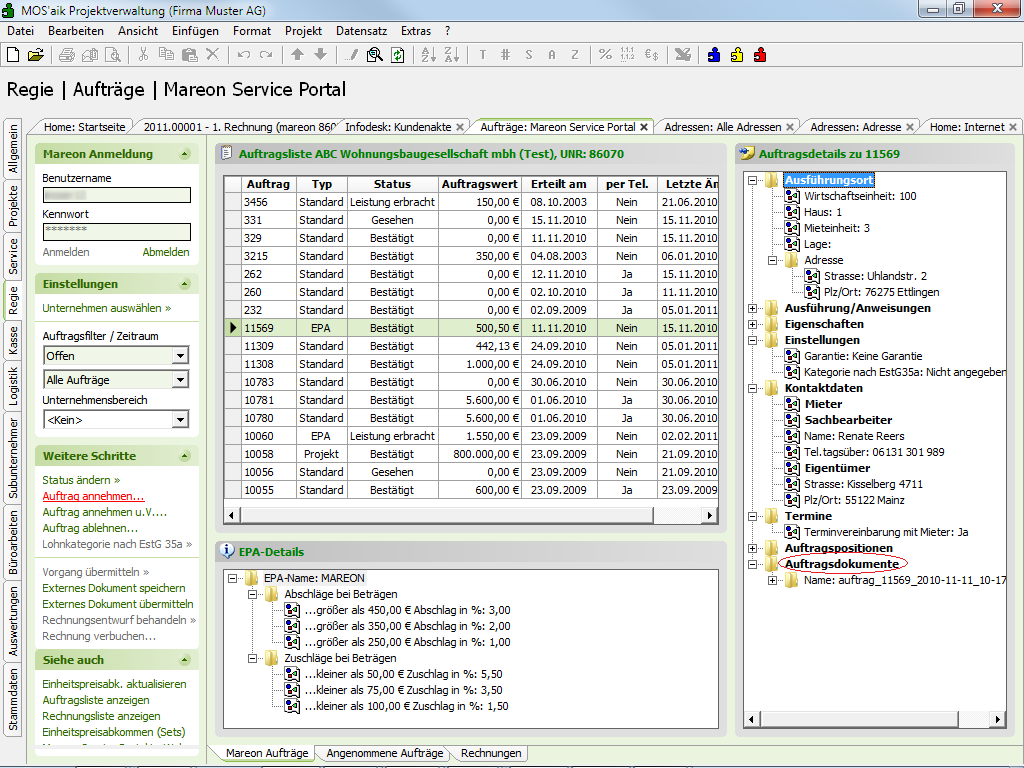Open the Unternehmensbereich Kein dropdown
Viewport: 1024px width, 768px height.
click(180, 420)
